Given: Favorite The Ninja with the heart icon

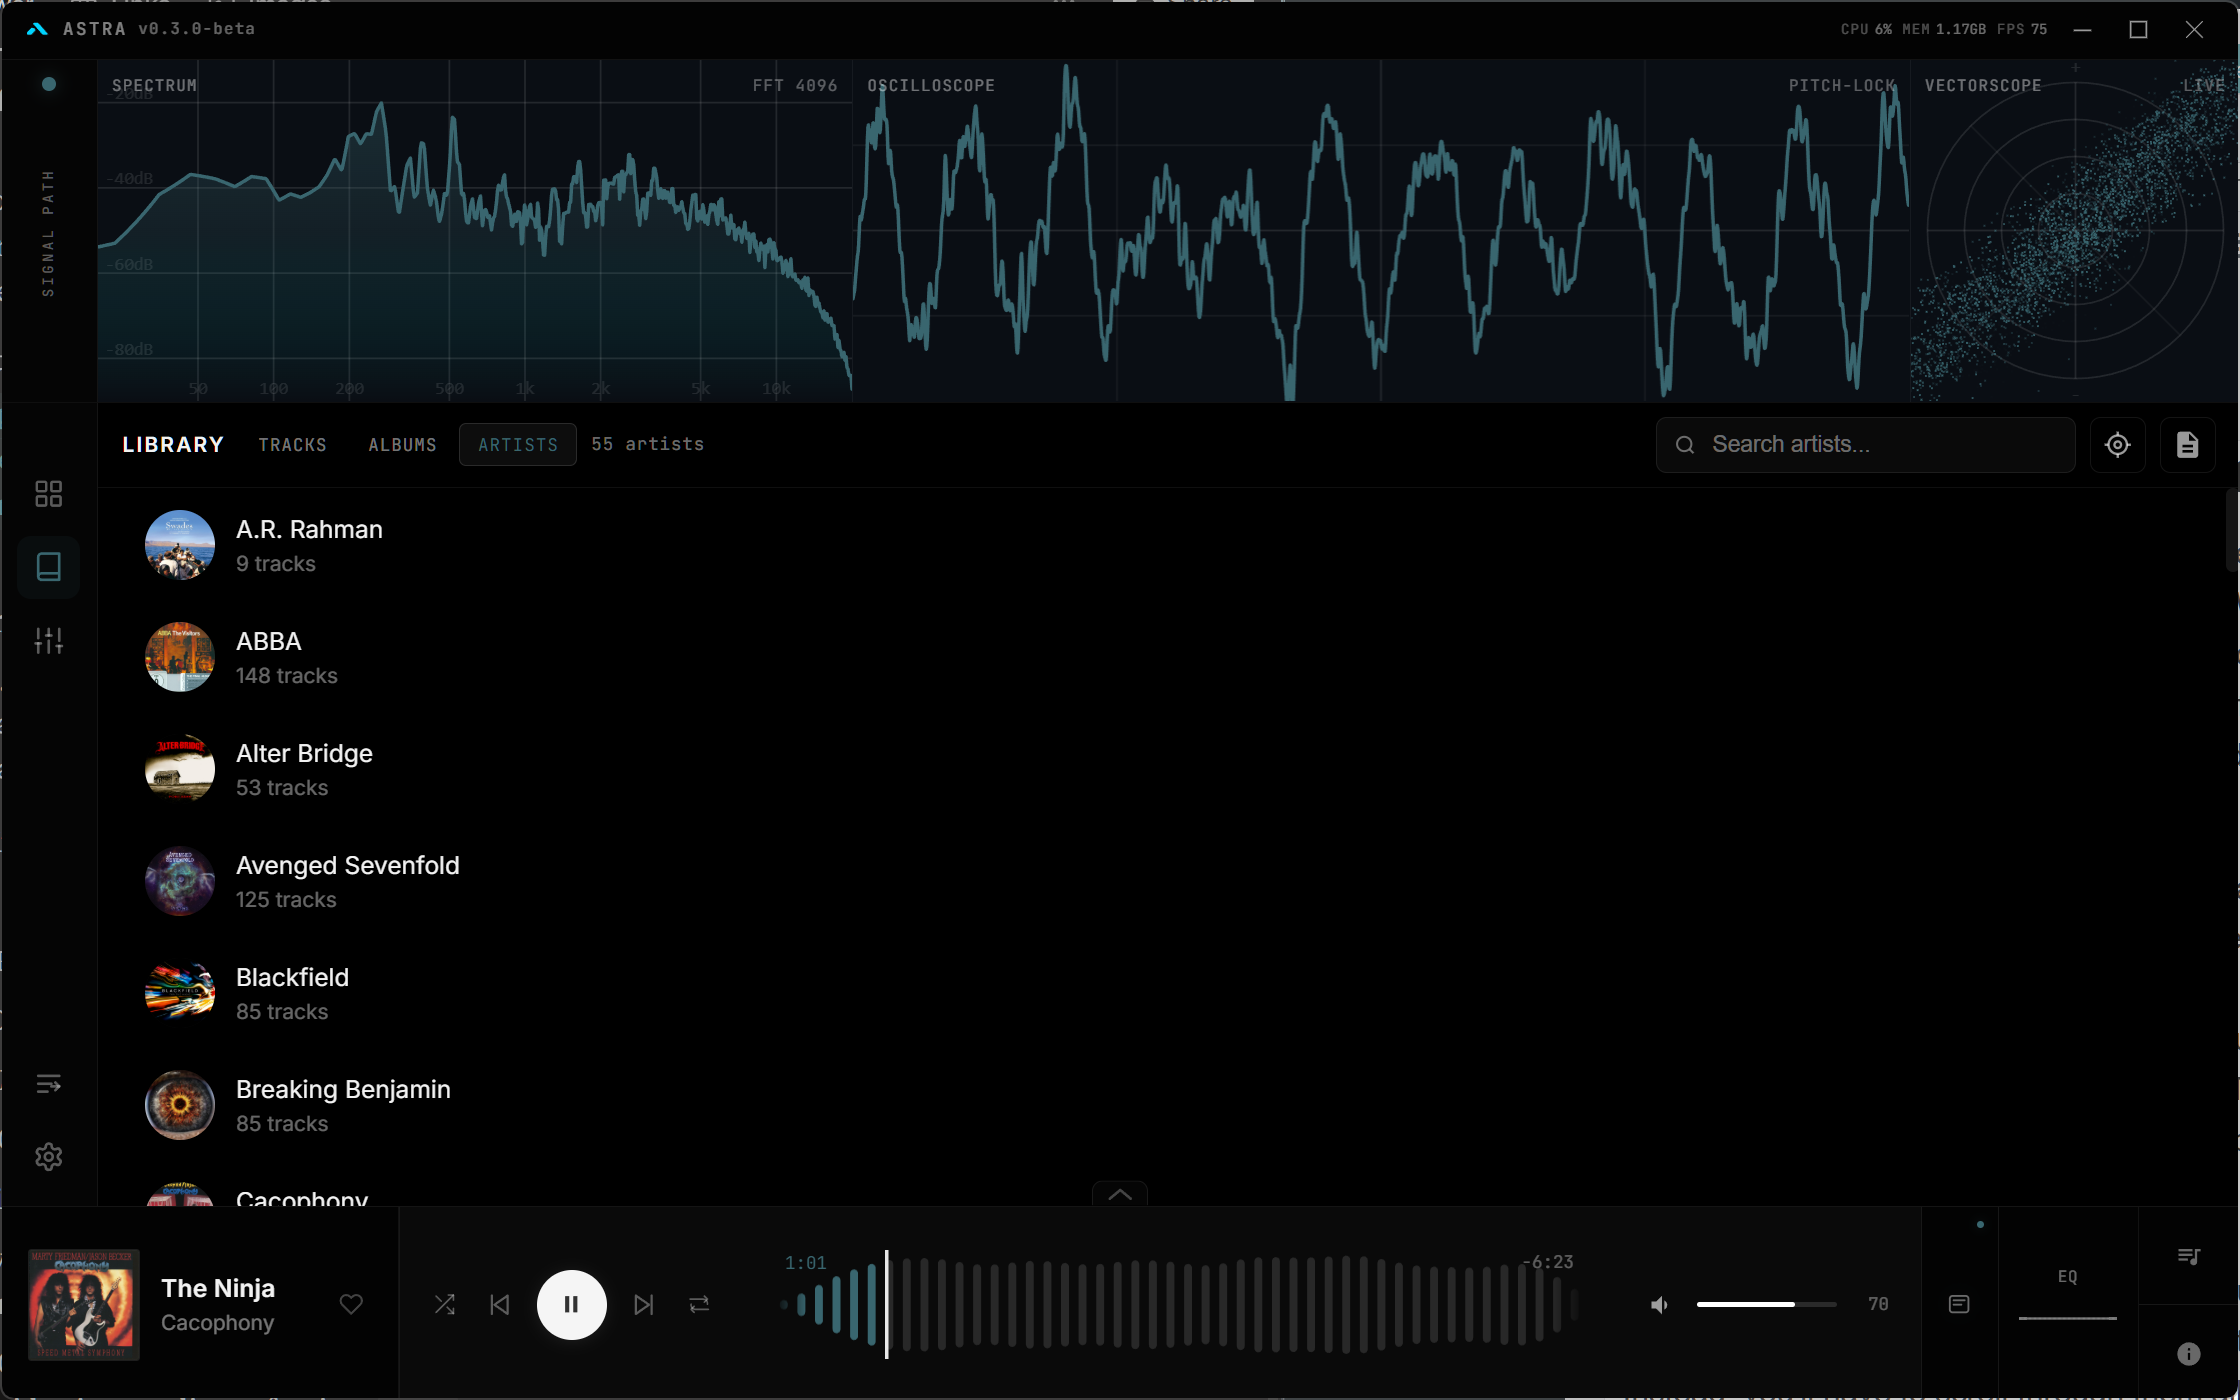Looking at the screenshot, I should 351,1304.
